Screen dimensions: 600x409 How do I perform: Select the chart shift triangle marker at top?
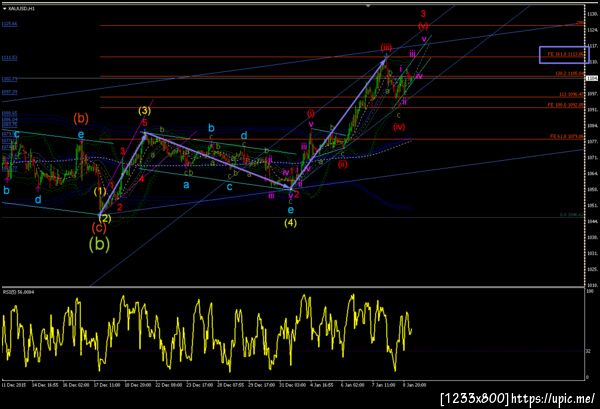[368, 6]
